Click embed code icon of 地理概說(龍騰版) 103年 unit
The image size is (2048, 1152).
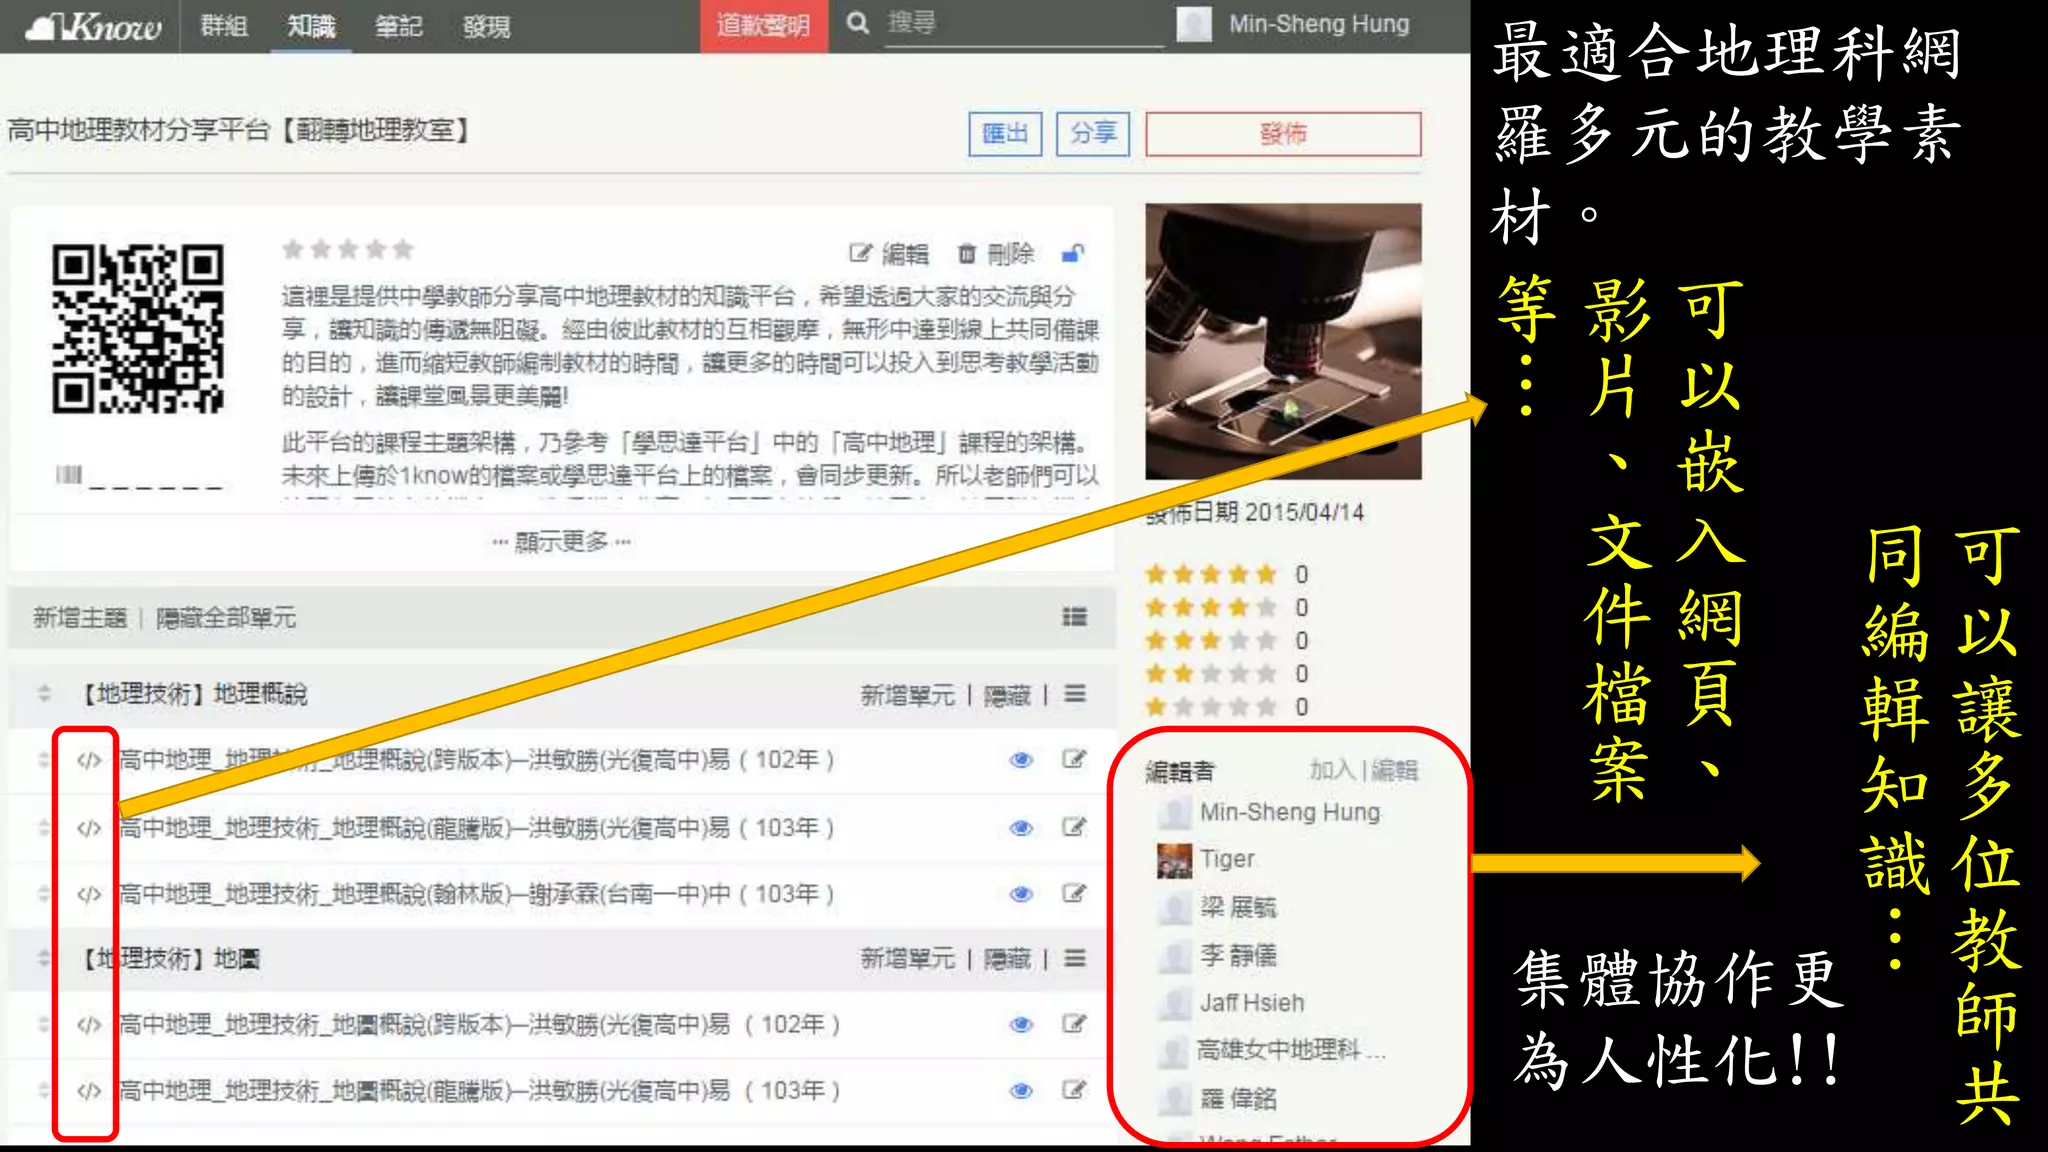[x=89, y=829]
